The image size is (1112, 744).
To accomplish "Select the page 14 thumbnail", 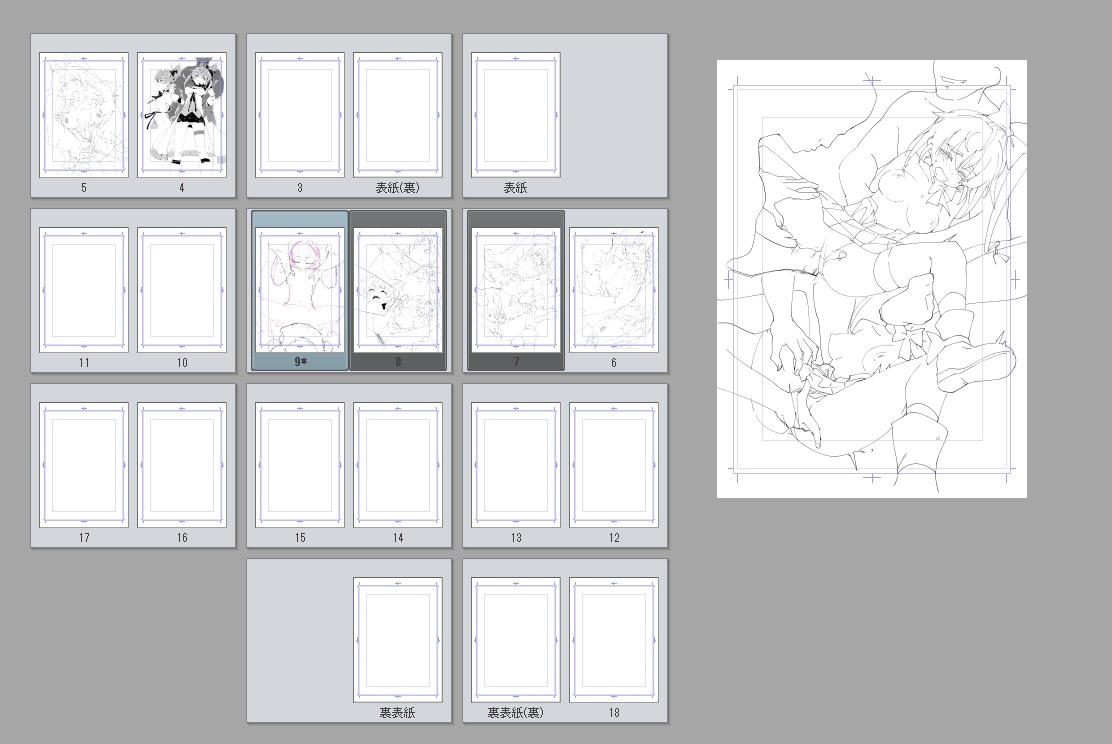I will [x=398, y=465].
